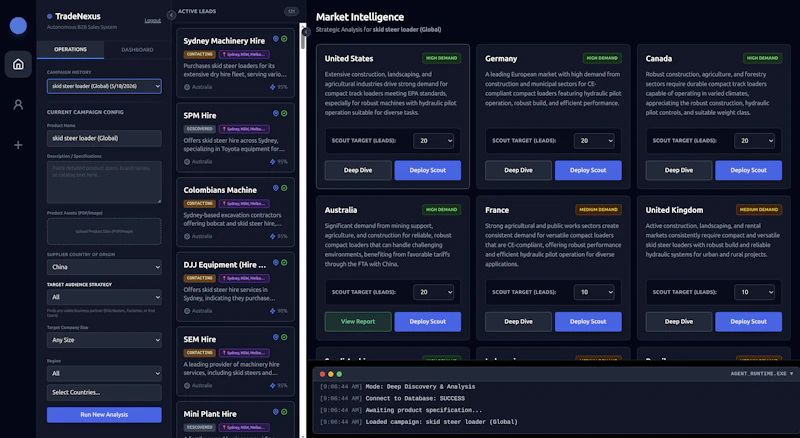Open AGENT_RUNTIME.EXE terminal menu arrow
This screenshot has width=800, height=438.
(x=791, y=374)
